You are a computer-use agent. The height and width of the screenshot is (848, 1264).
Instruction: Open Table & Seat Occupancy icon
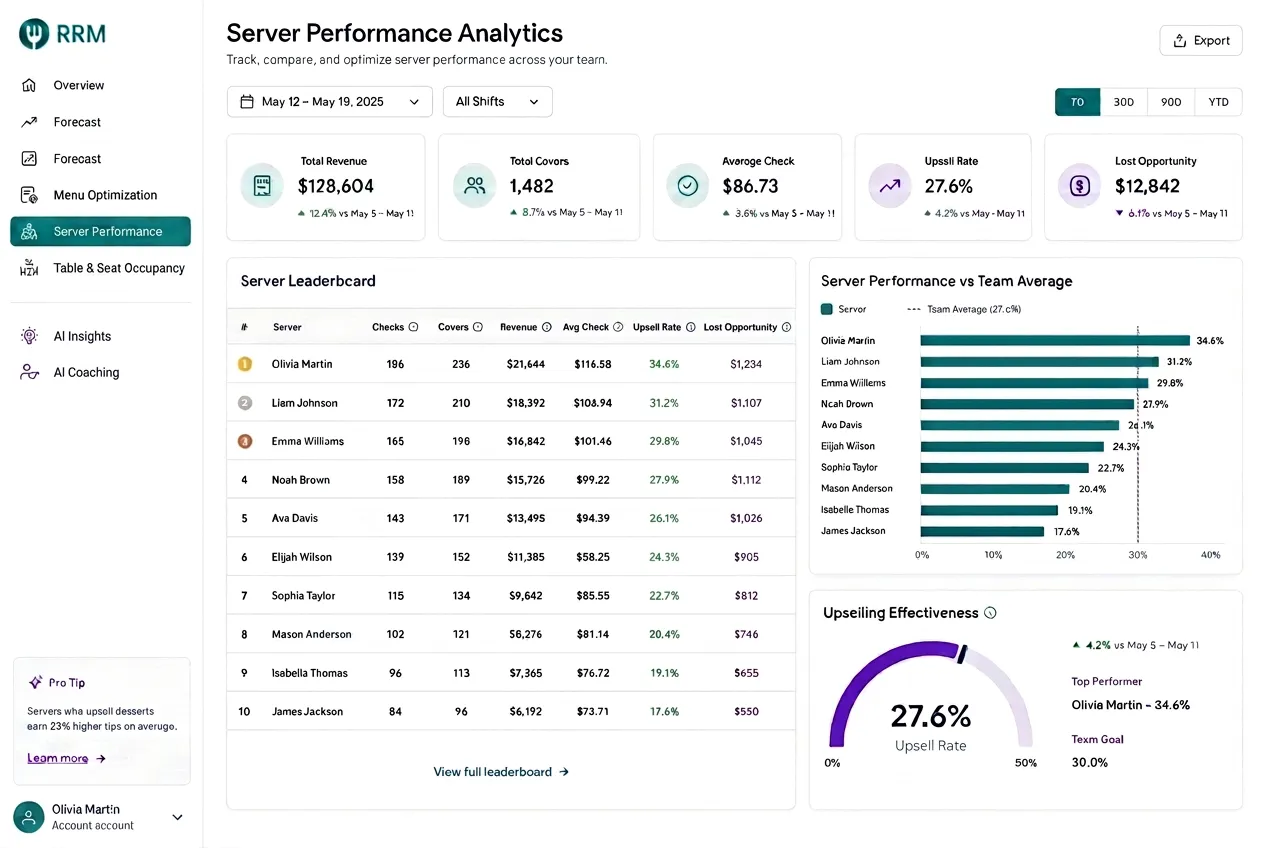[29, 268]
